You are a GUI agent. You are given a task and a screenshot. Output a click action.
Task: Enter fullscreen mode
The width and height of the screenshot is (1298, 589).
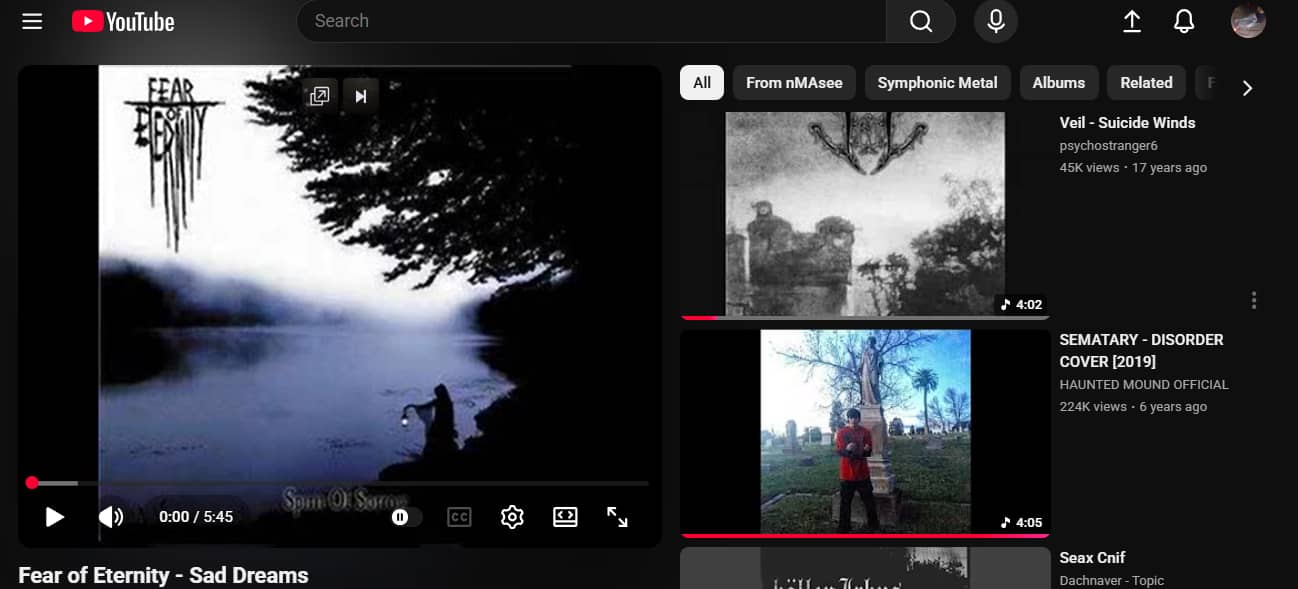click(618, 517)
